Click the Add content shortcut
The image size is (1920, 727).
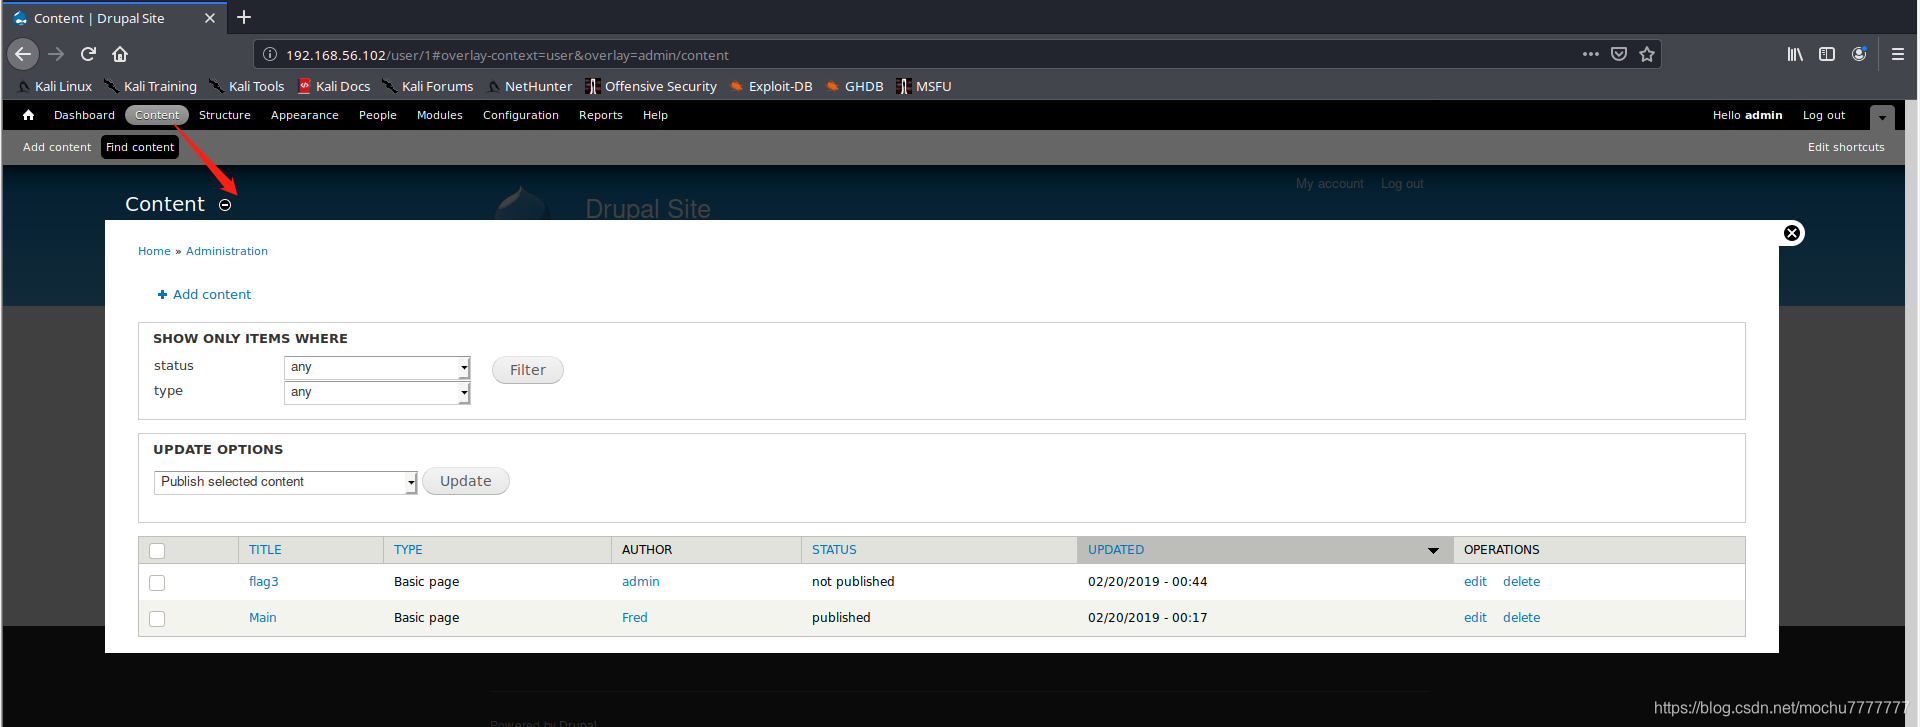57,147
